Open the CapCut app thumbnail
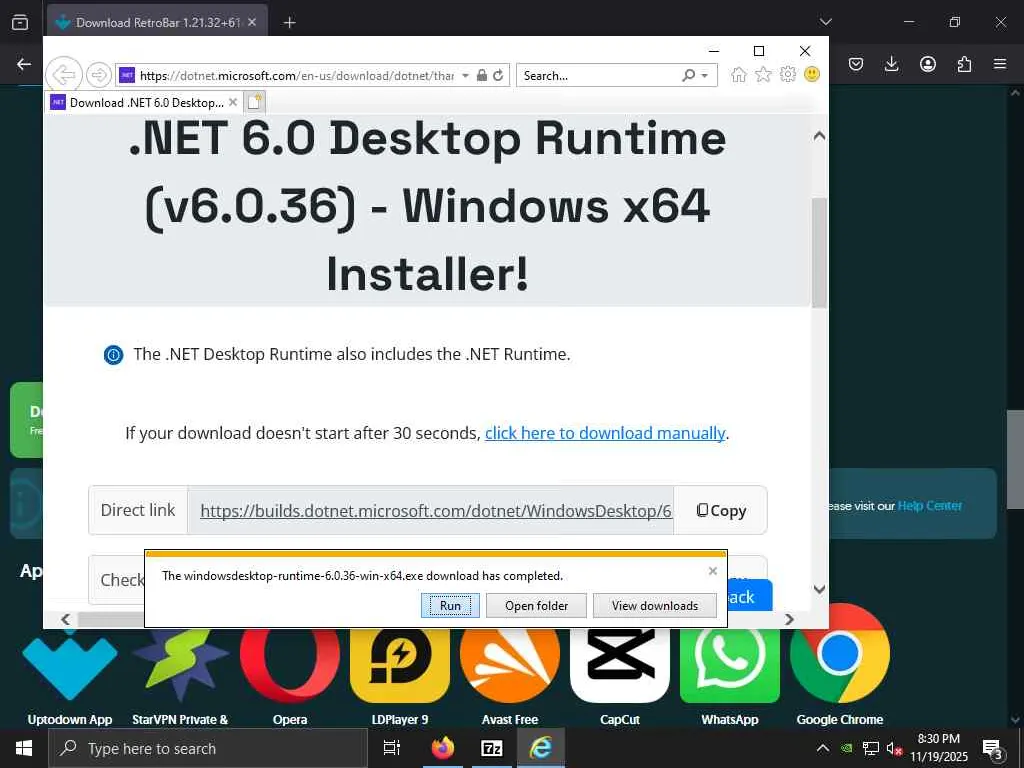This screenshot has width=1024, height=768. click(x=620, y=665)
